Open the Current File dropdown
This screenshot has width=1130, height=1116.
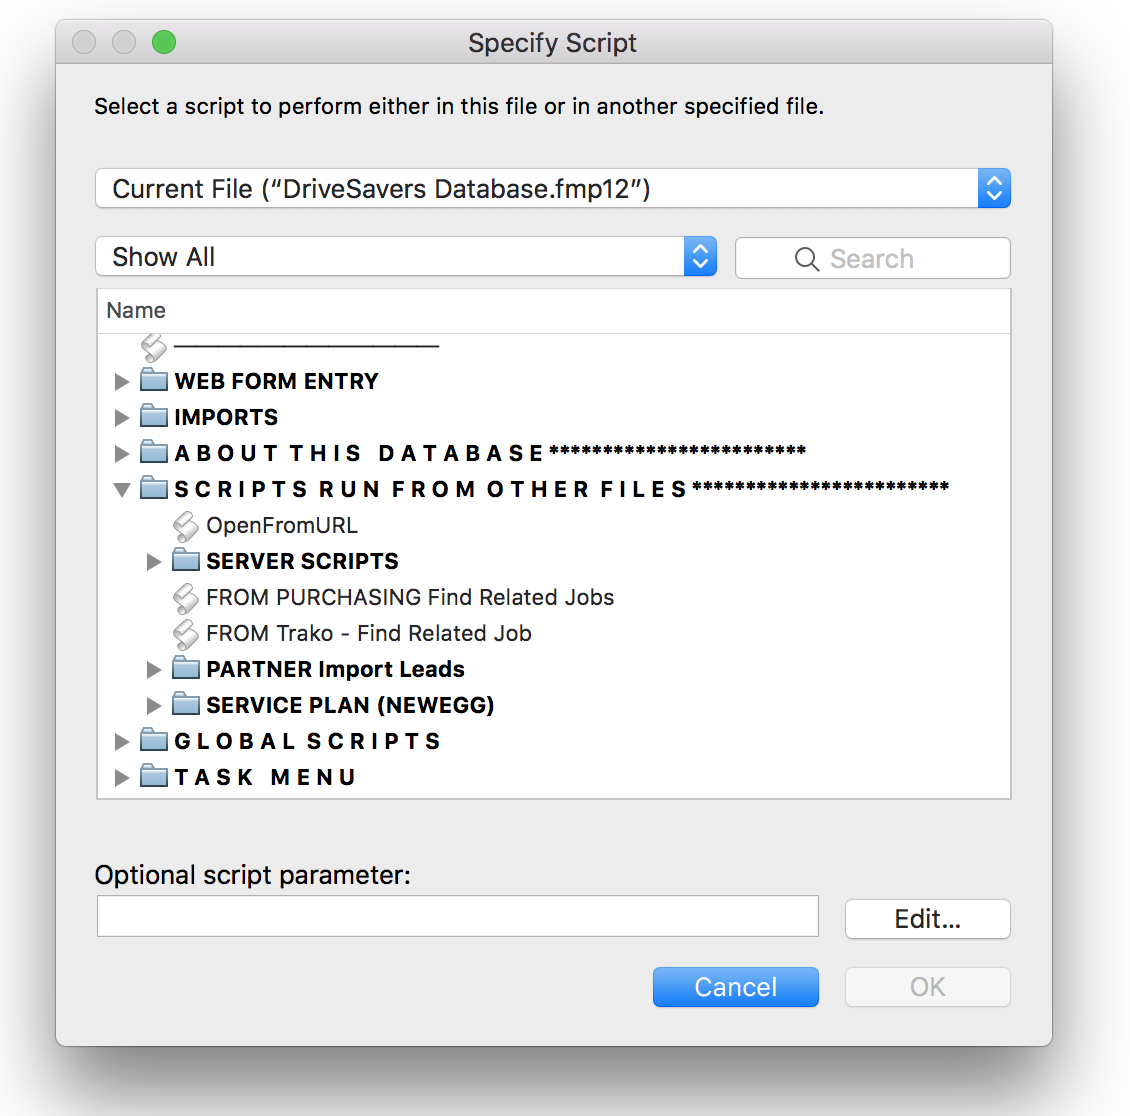coord(553,189)
